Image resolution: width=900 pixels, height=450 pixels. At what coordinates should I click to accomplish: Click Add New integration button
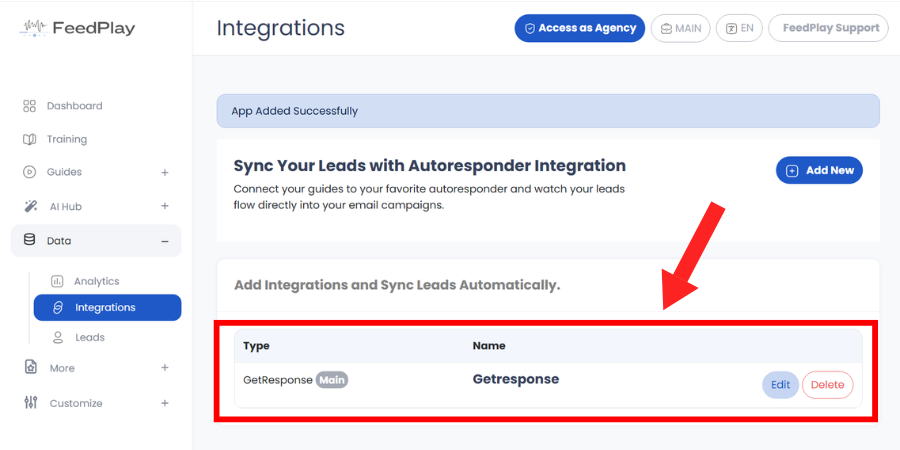[x=819, y=170]
